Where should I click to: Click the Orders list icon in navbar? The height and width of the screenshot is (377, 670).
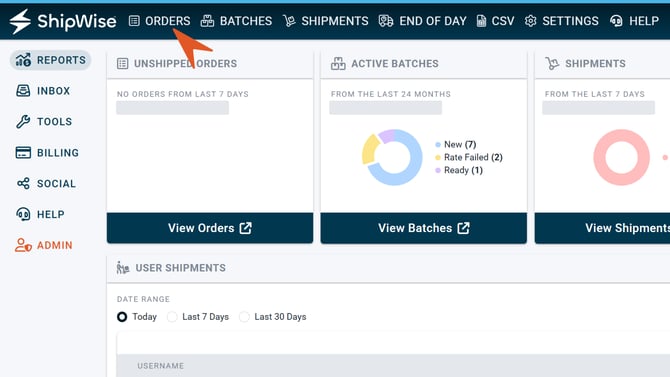click(134, 21)
